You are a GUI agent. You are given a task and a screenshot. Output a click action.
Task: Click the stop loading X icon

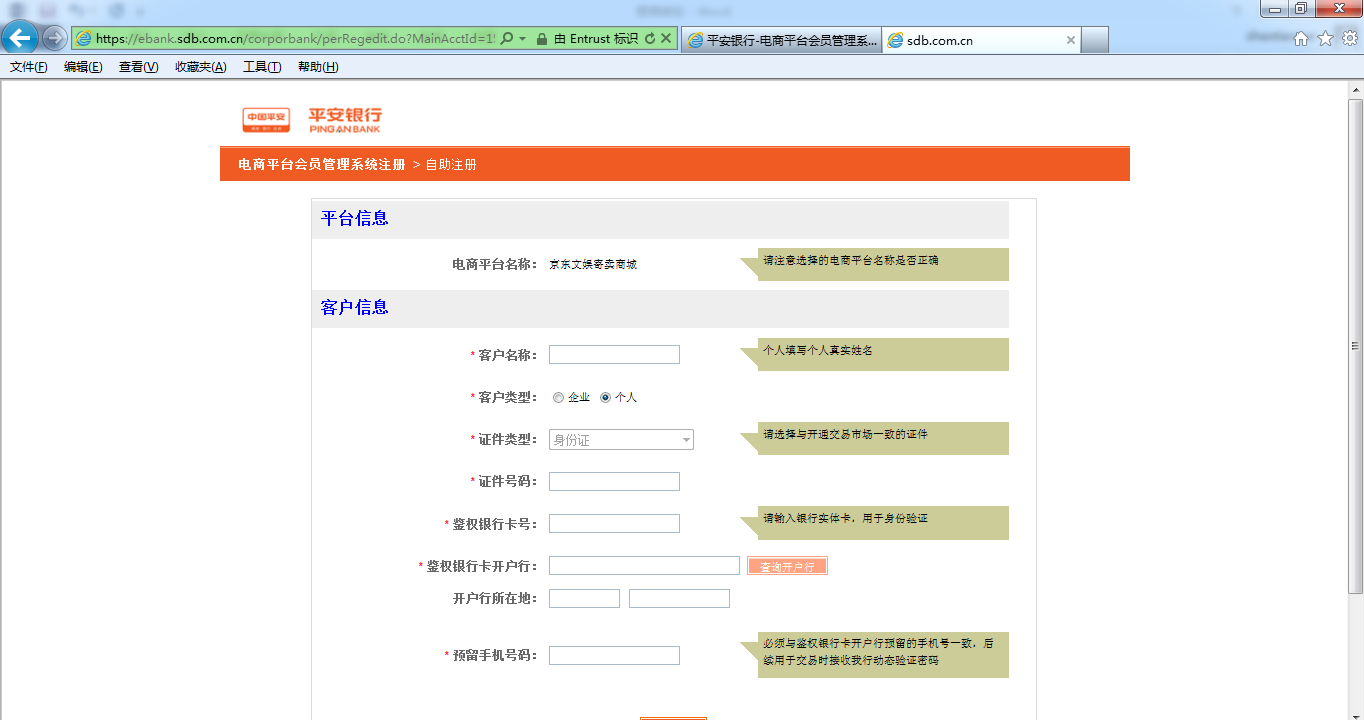[x=666, y=39]
